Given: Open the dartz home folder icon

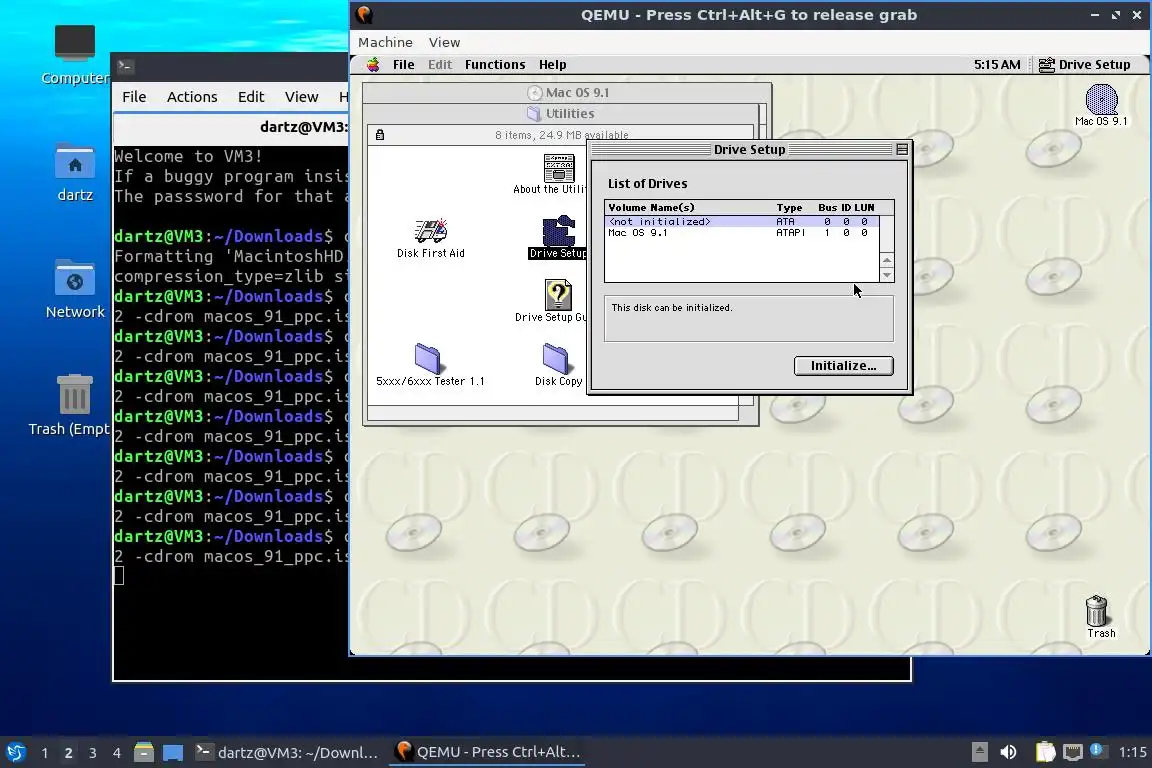Looking at the screenshot, I should click(x=75, y=162).
